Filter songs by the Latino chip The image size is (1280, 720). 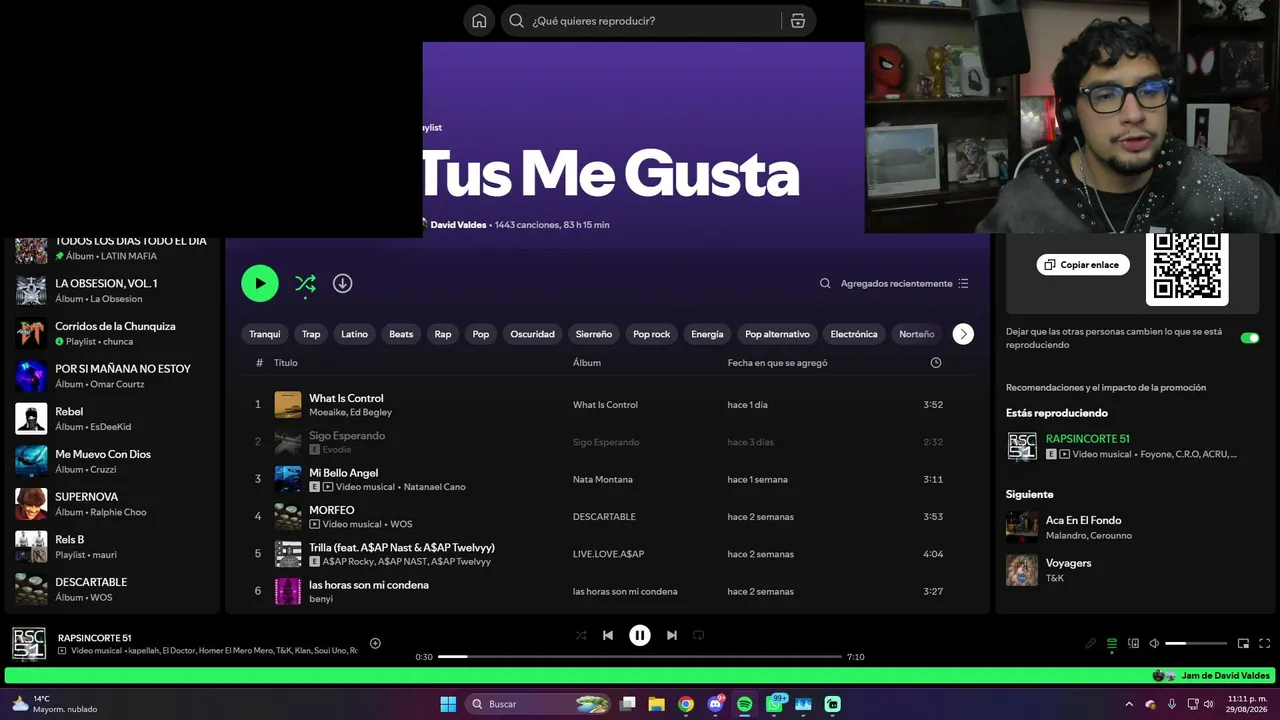(355, 334)
